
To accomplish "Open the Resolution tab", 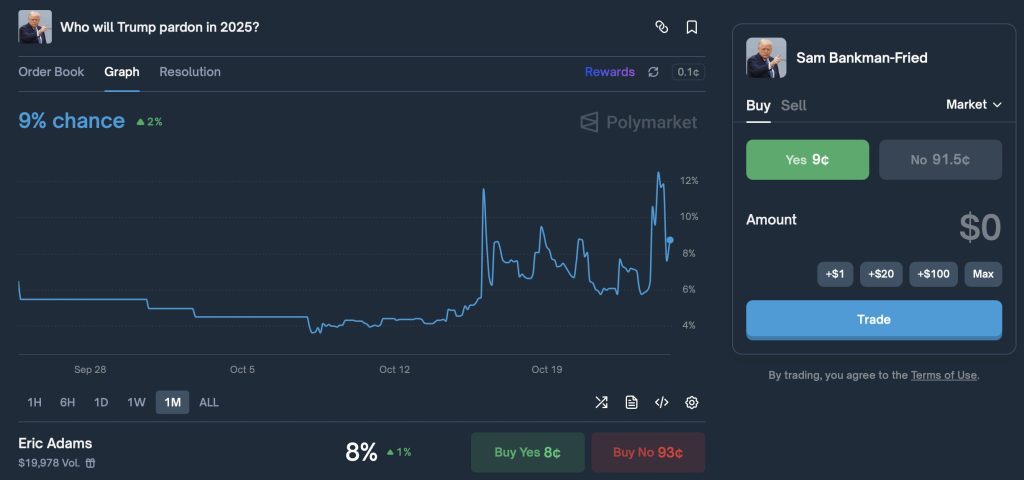I will point(190,72).
